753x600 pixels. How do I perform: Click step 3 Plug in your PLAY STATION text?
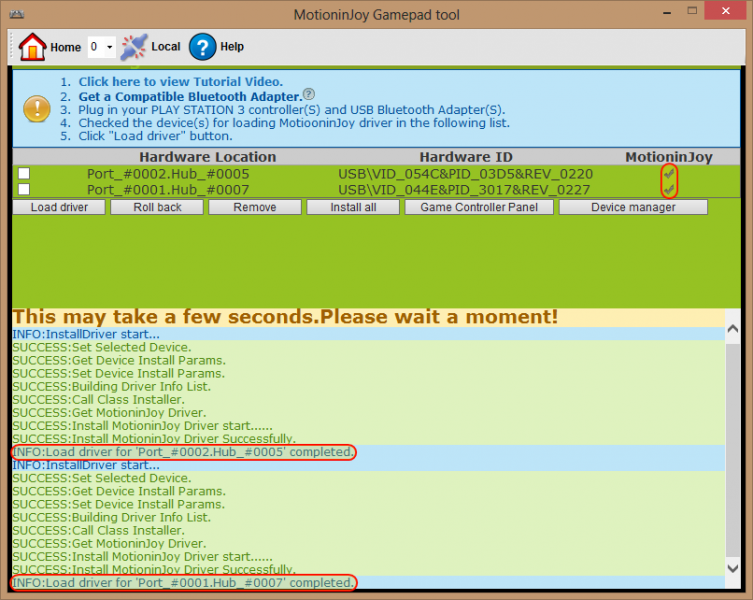(291, 110)
